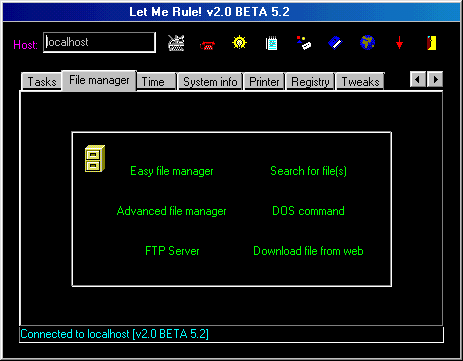Open the Time tab
This screenshot has width=463, height=361.
pyautogui.click(x=156, y=82)
